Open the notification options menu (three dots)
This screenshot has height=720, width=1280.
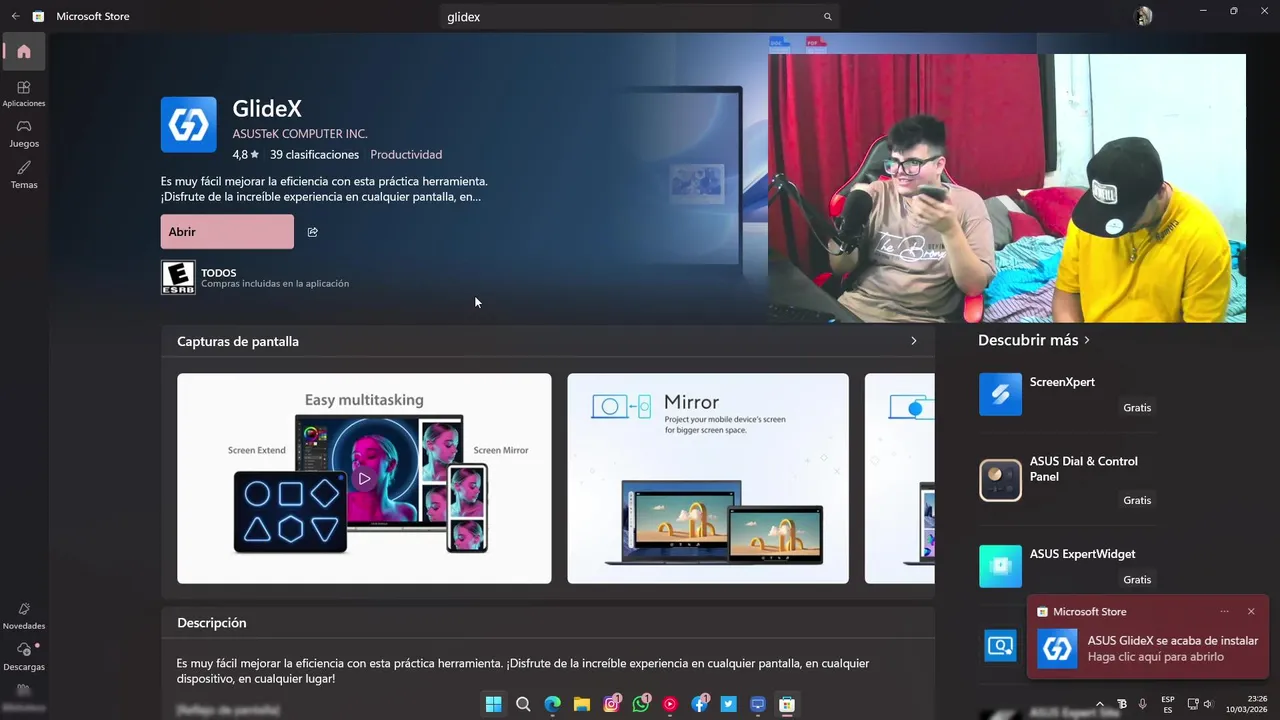click(1224, 611)
